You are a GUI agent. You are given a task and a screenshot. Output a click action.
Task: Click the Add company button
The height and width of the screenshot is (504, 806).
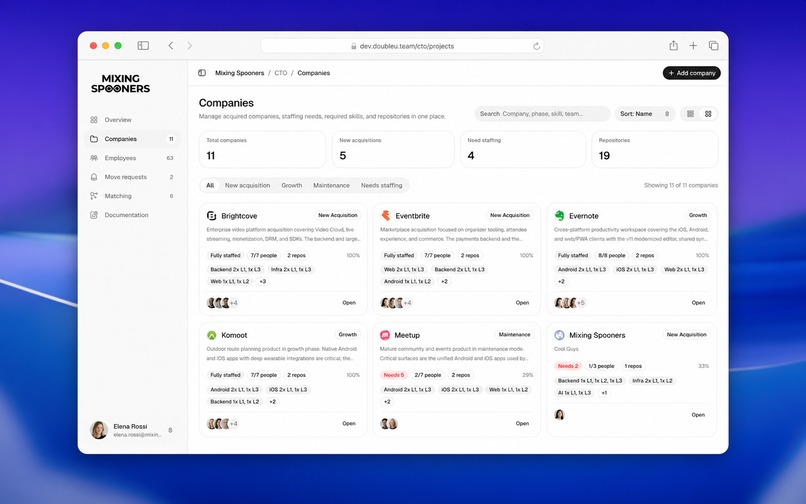coord(691,73)
